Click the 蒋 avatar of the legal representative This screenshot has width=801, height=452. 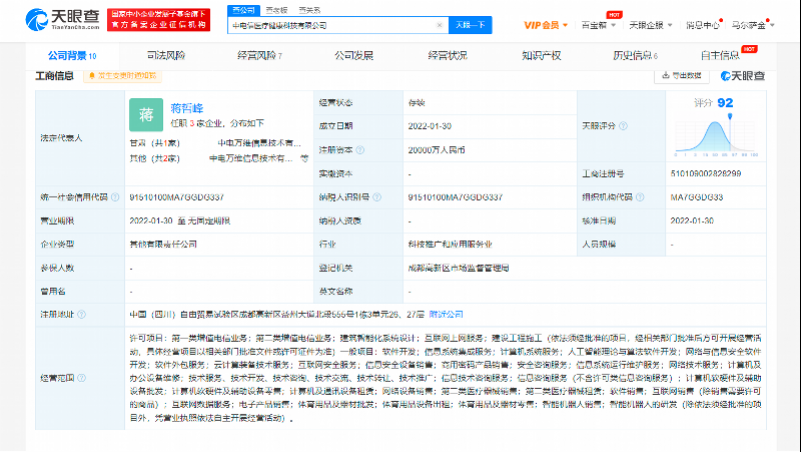click(146, 115)
